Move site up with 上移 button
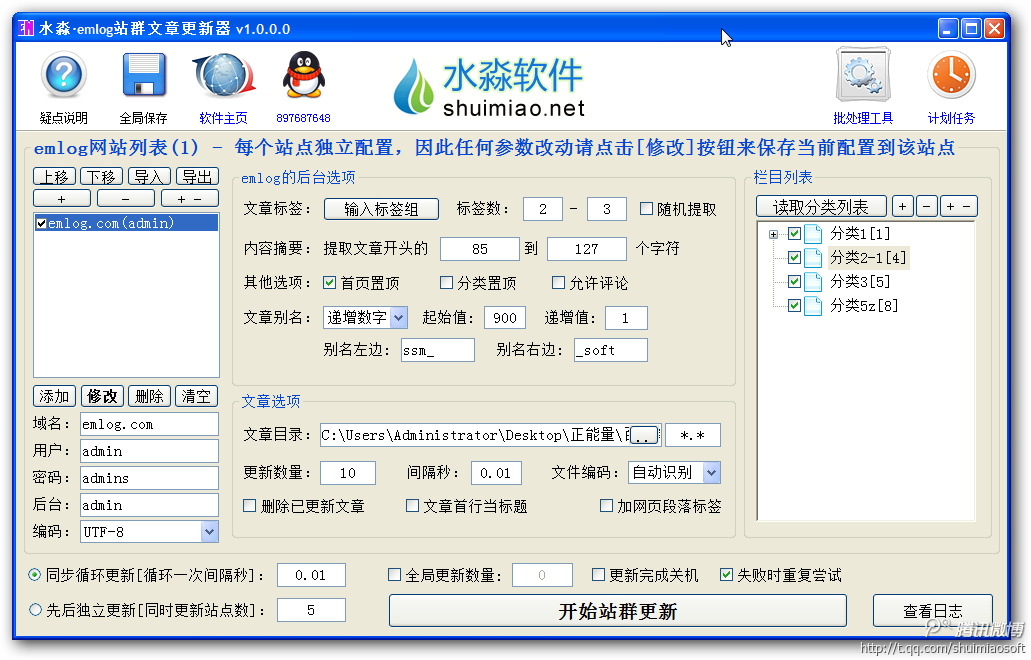Image resolution: width=1031 pixels, height=660 pixels. pyautogui.click(x=55, y=177)
